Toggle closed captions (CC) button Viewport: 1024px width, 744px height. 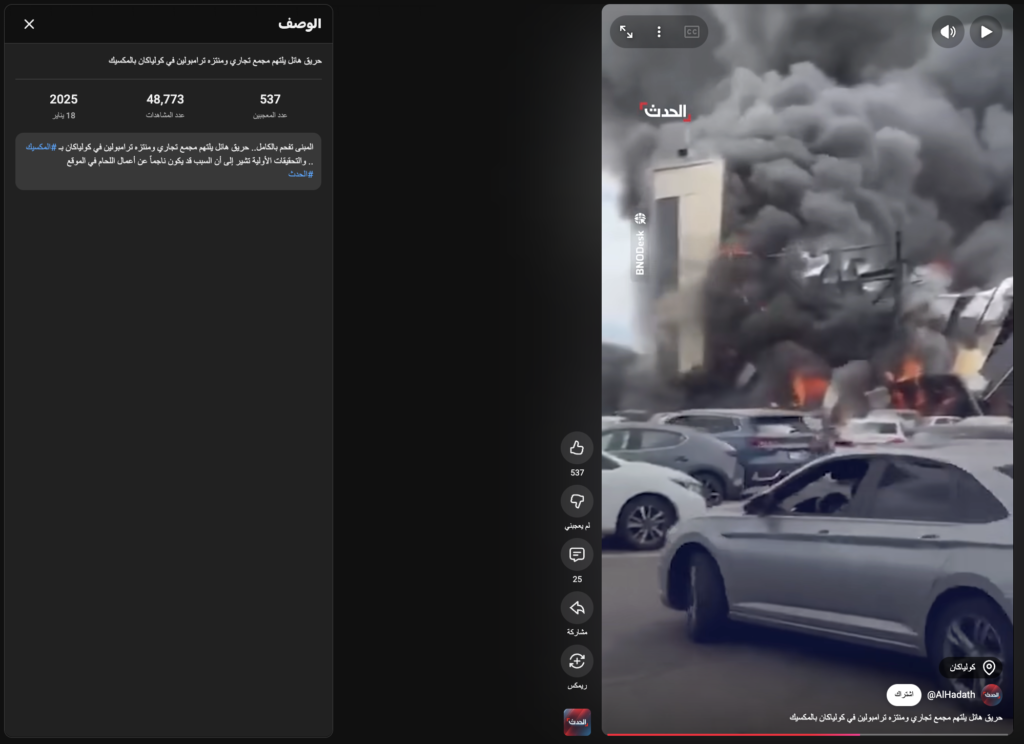pyautogui.click(x=691, y=32)
